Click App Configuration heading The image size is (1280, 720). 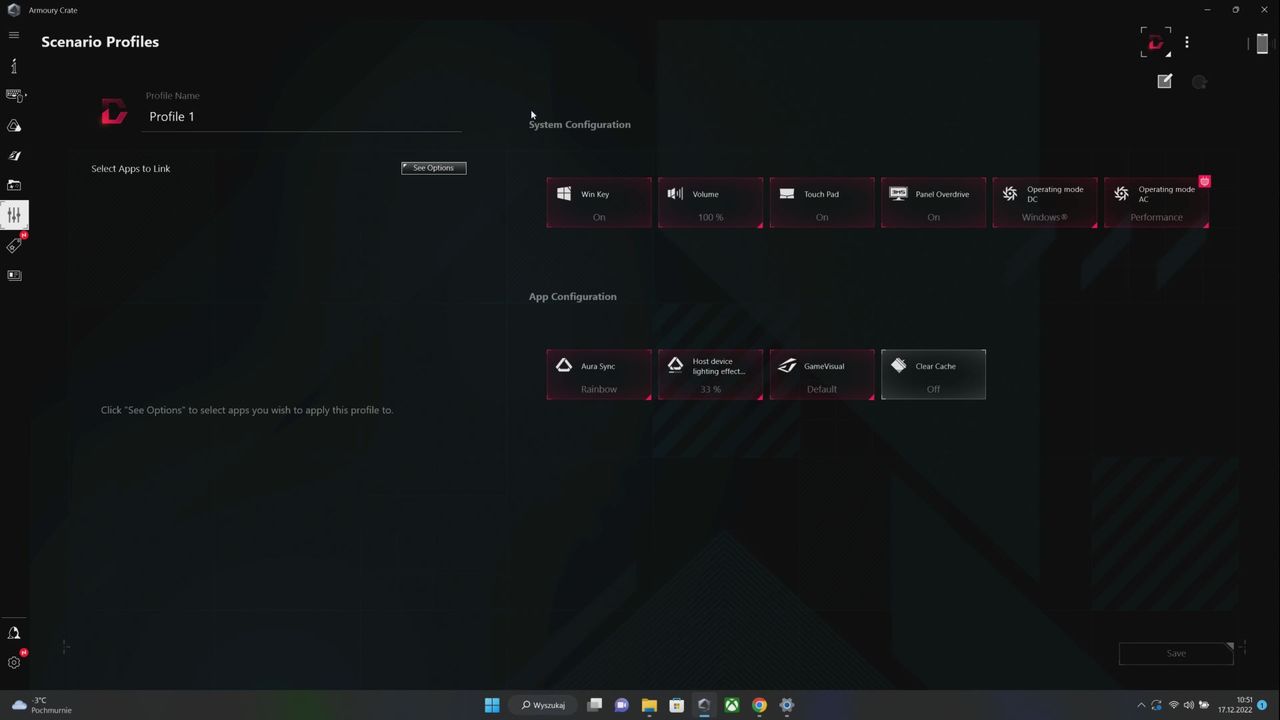573,297
